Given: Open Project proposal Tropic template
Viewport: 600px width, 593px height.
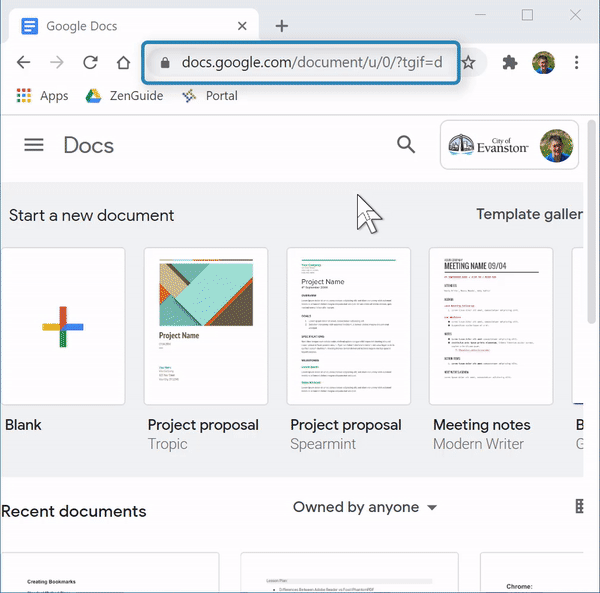Looking at the screenshot, I should (206, 326).
